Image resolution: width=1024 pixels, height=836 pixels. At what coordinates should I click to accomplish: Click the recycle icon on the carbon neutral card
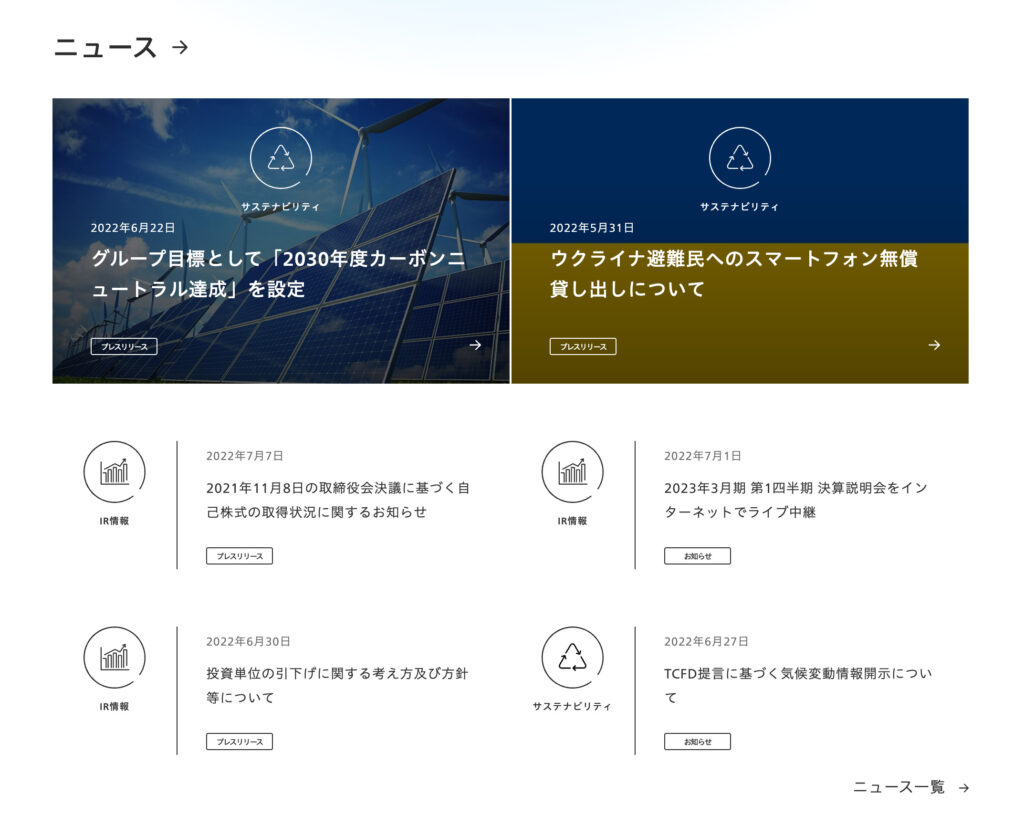pyautogui.click(x=281, y=158)
